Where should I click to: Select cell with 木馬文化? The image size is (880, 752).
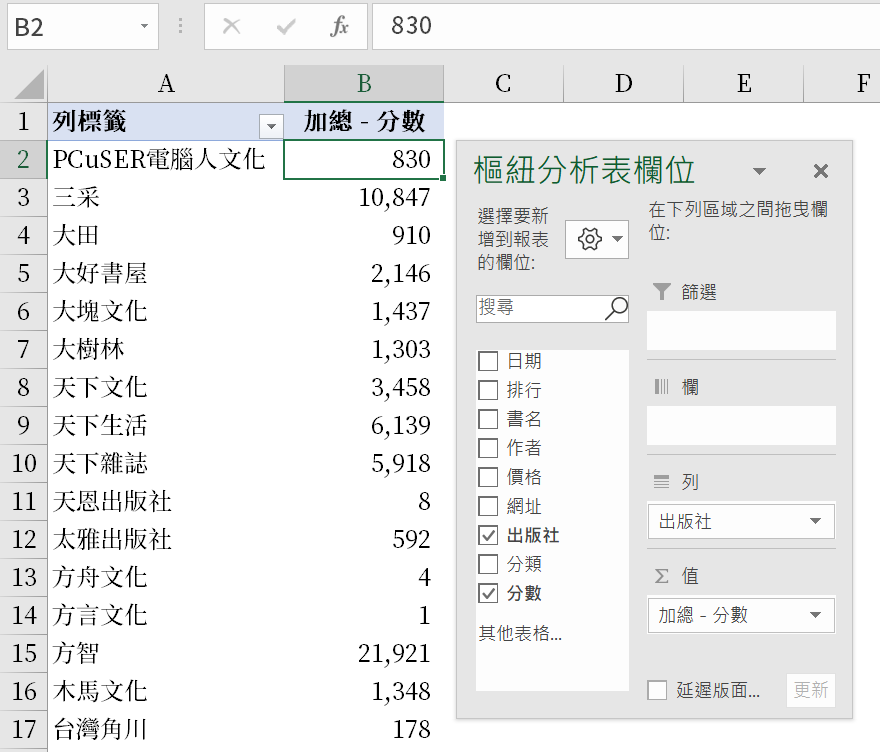click(x=166, y=691)
